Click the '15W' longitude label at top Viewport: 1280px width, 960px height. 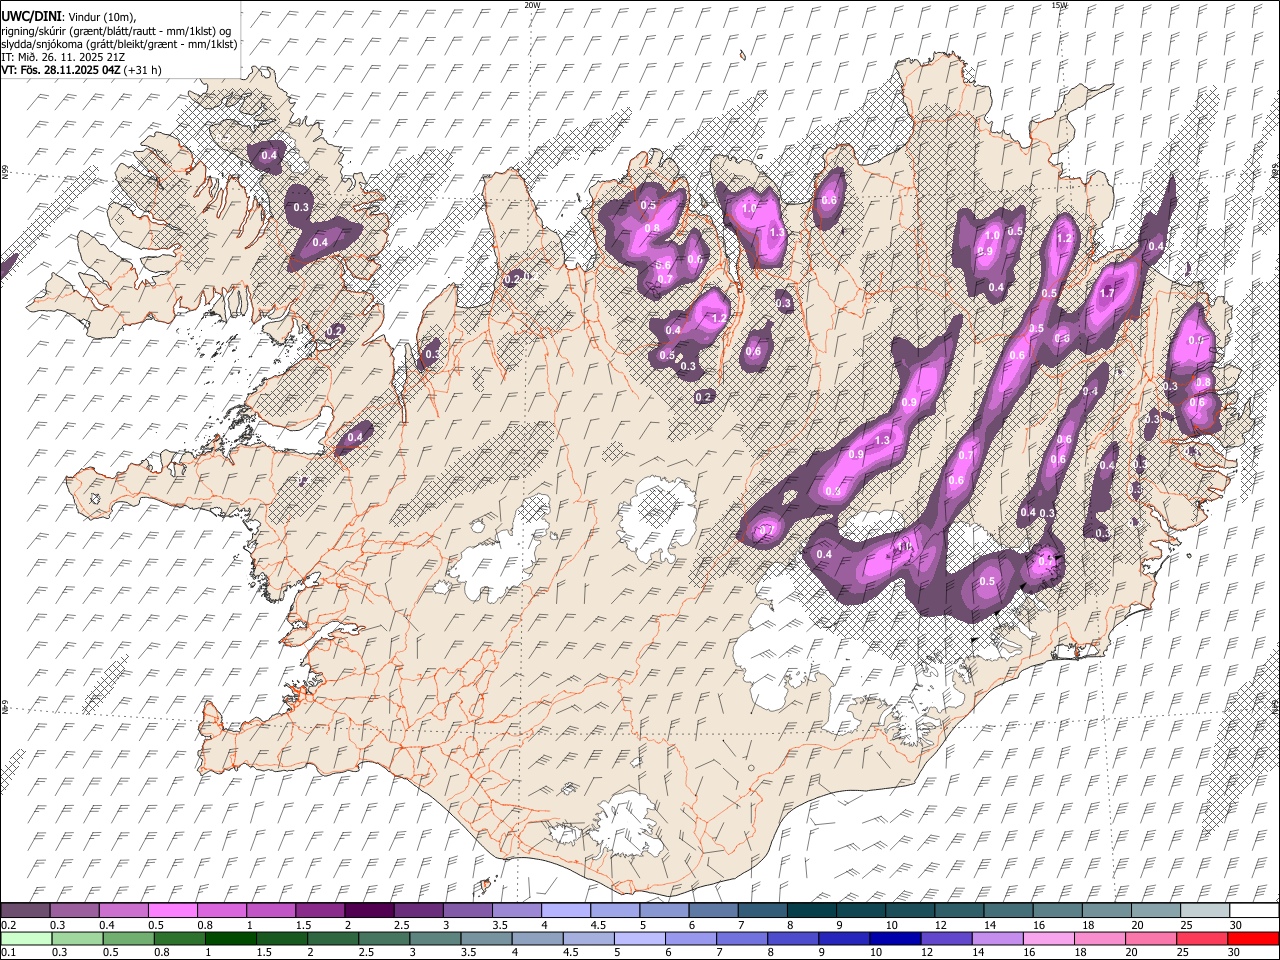point(1059,5)
